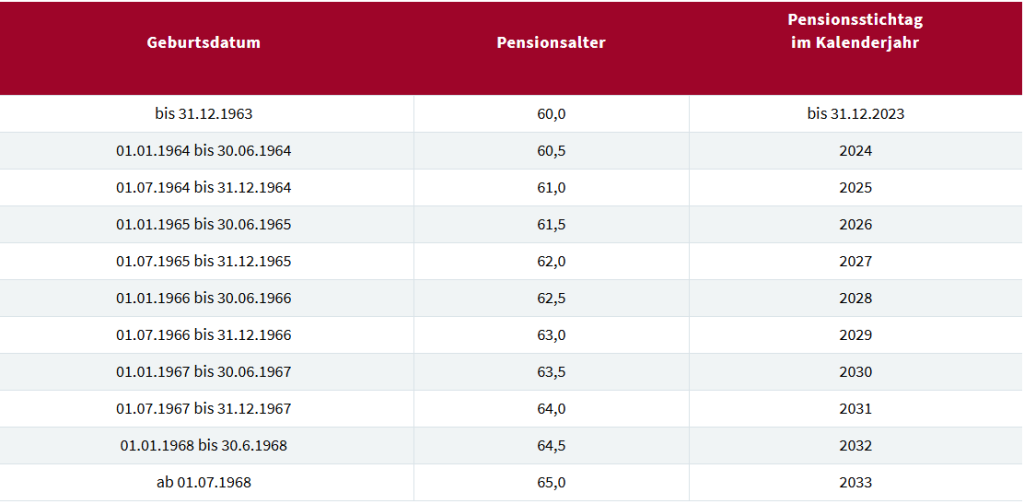Click the Geburtsdatum column header

coord(203,43)
